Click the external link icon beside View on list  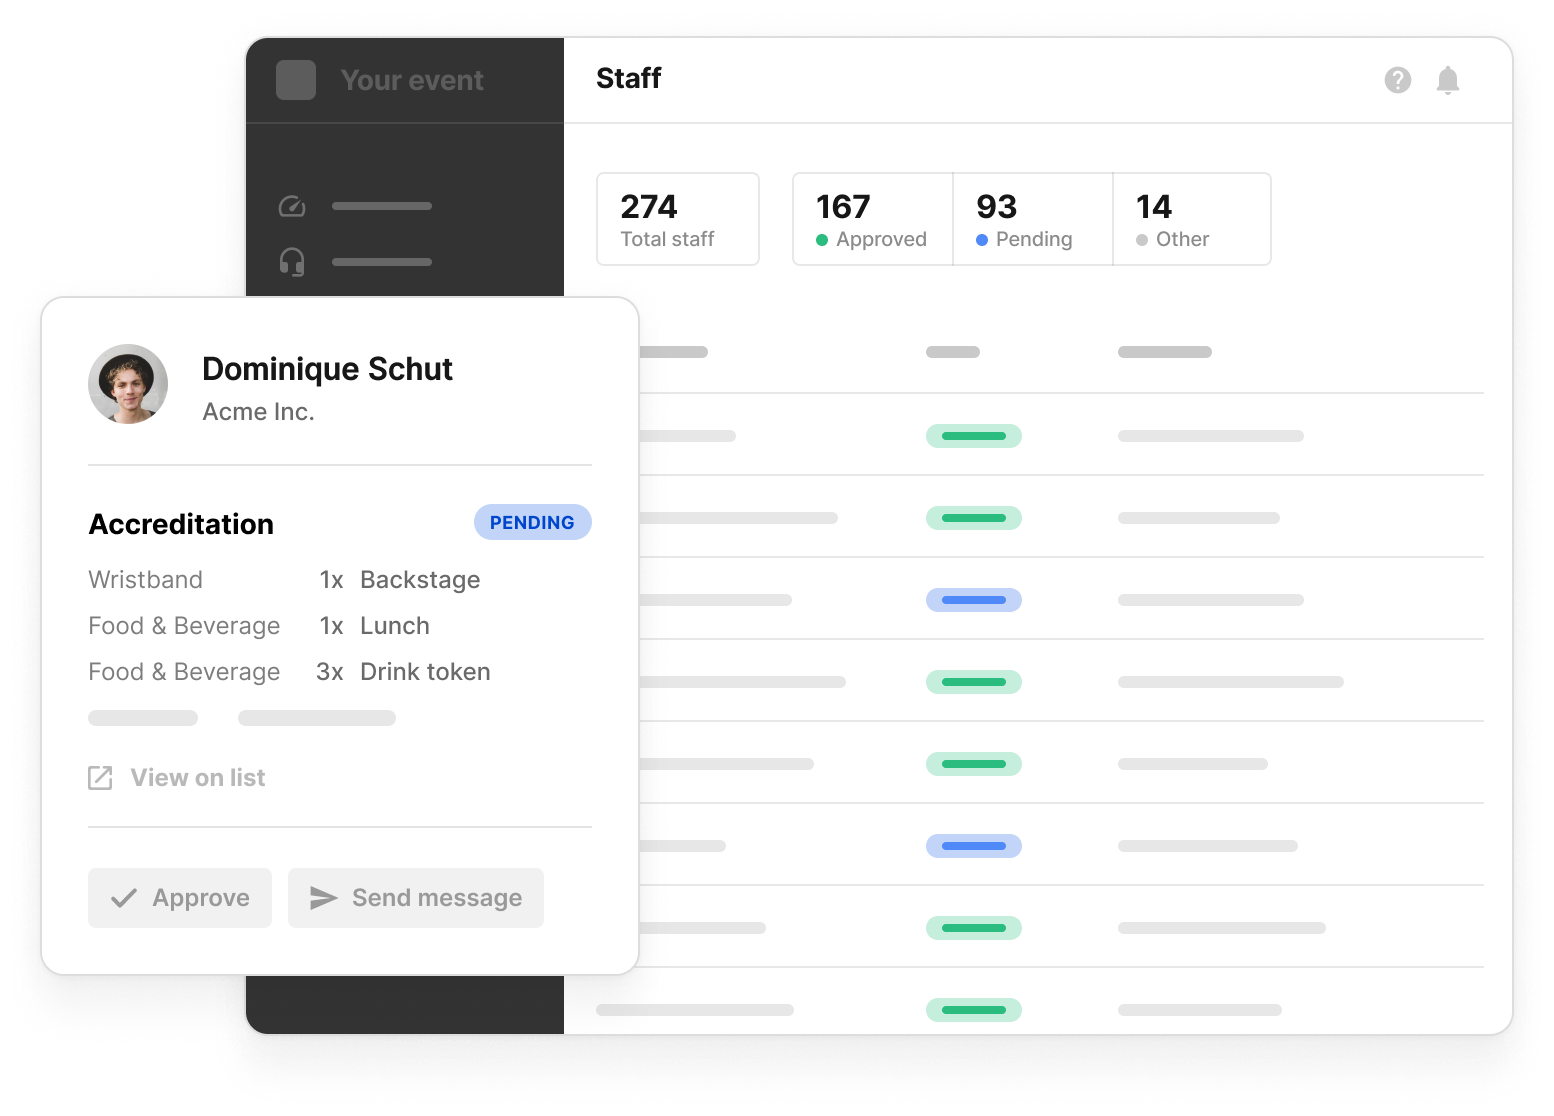point(100,778)
